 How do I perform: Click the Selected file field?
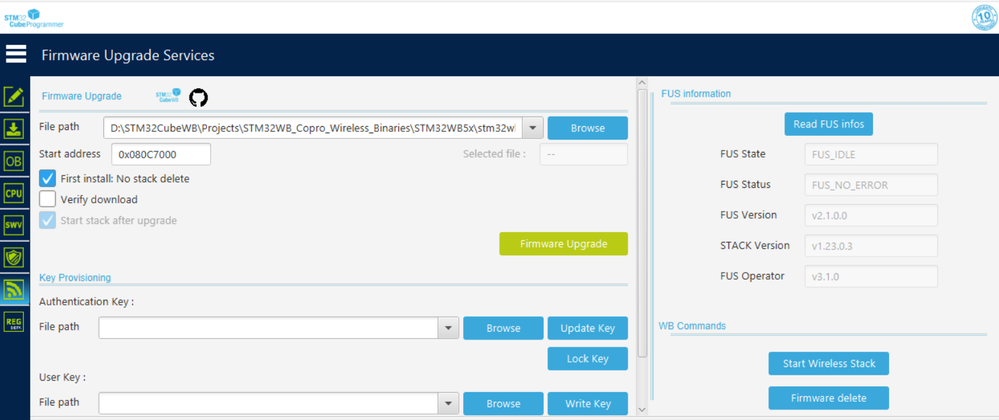584,154
